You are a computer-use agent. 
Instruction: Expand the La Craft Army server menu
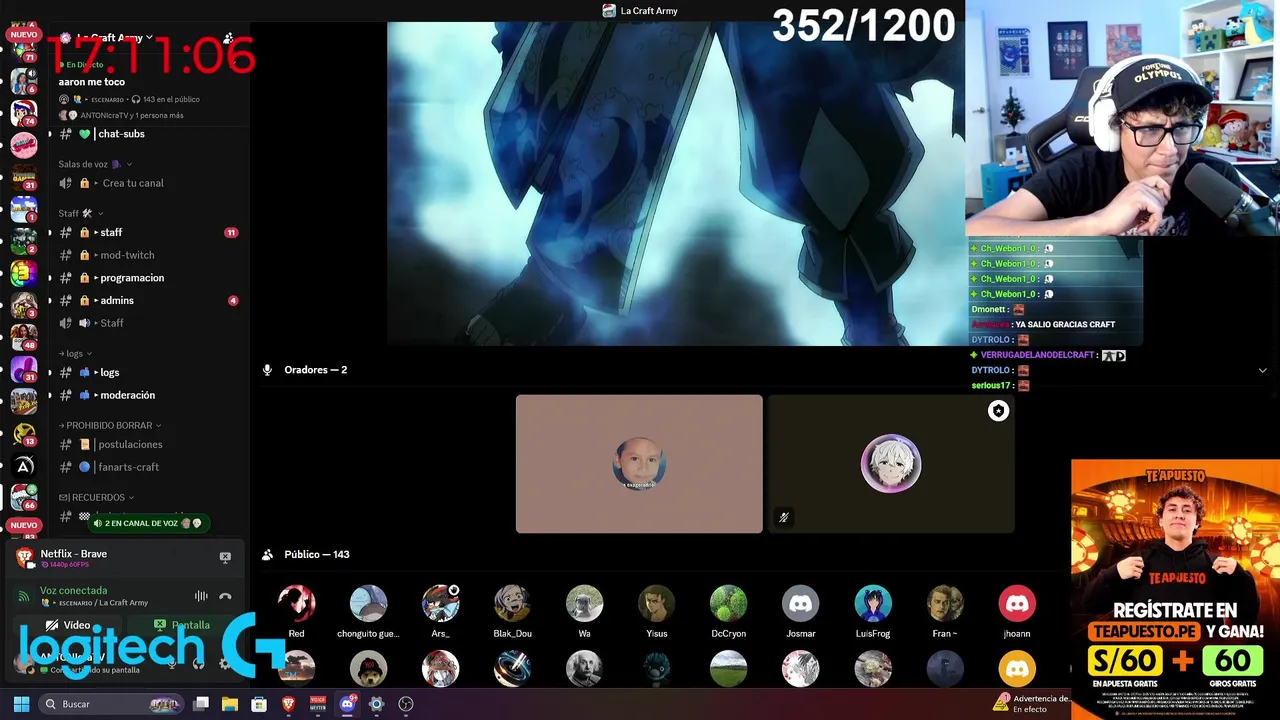coord(114,38)
